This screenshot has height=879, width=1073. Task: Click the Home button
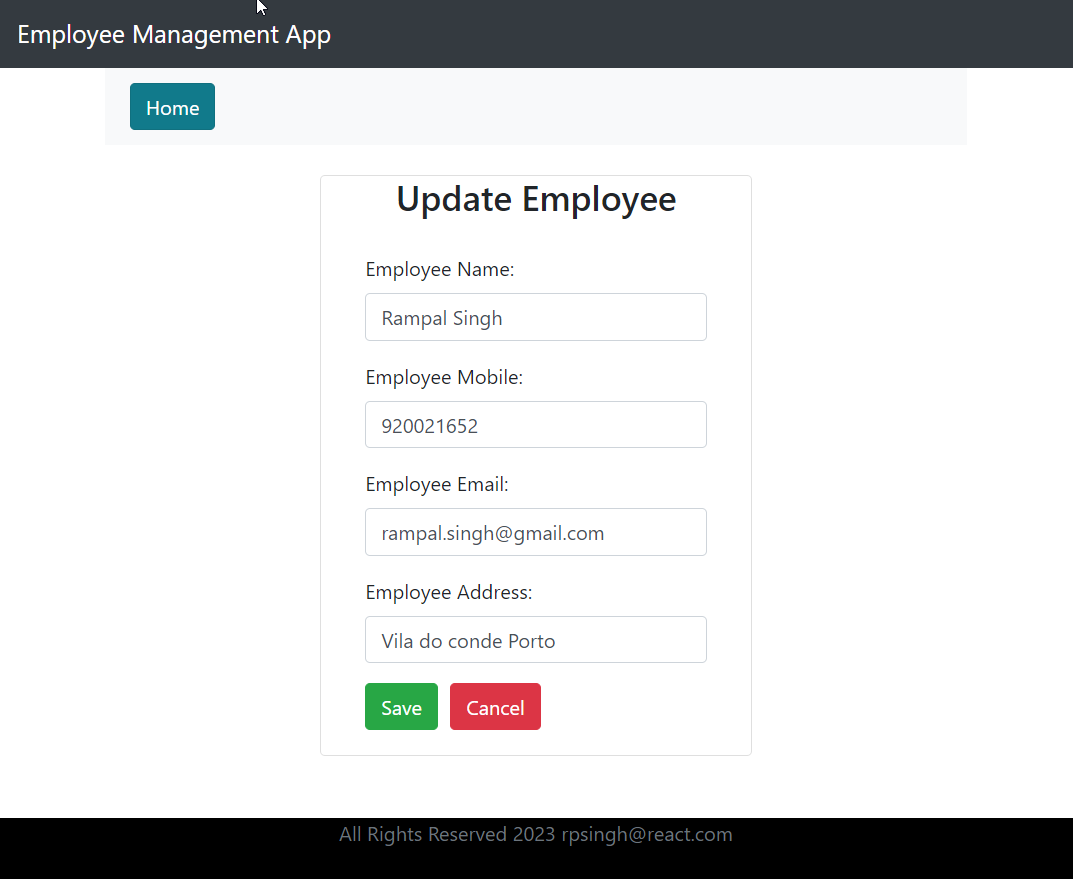(x=172, y=107)
